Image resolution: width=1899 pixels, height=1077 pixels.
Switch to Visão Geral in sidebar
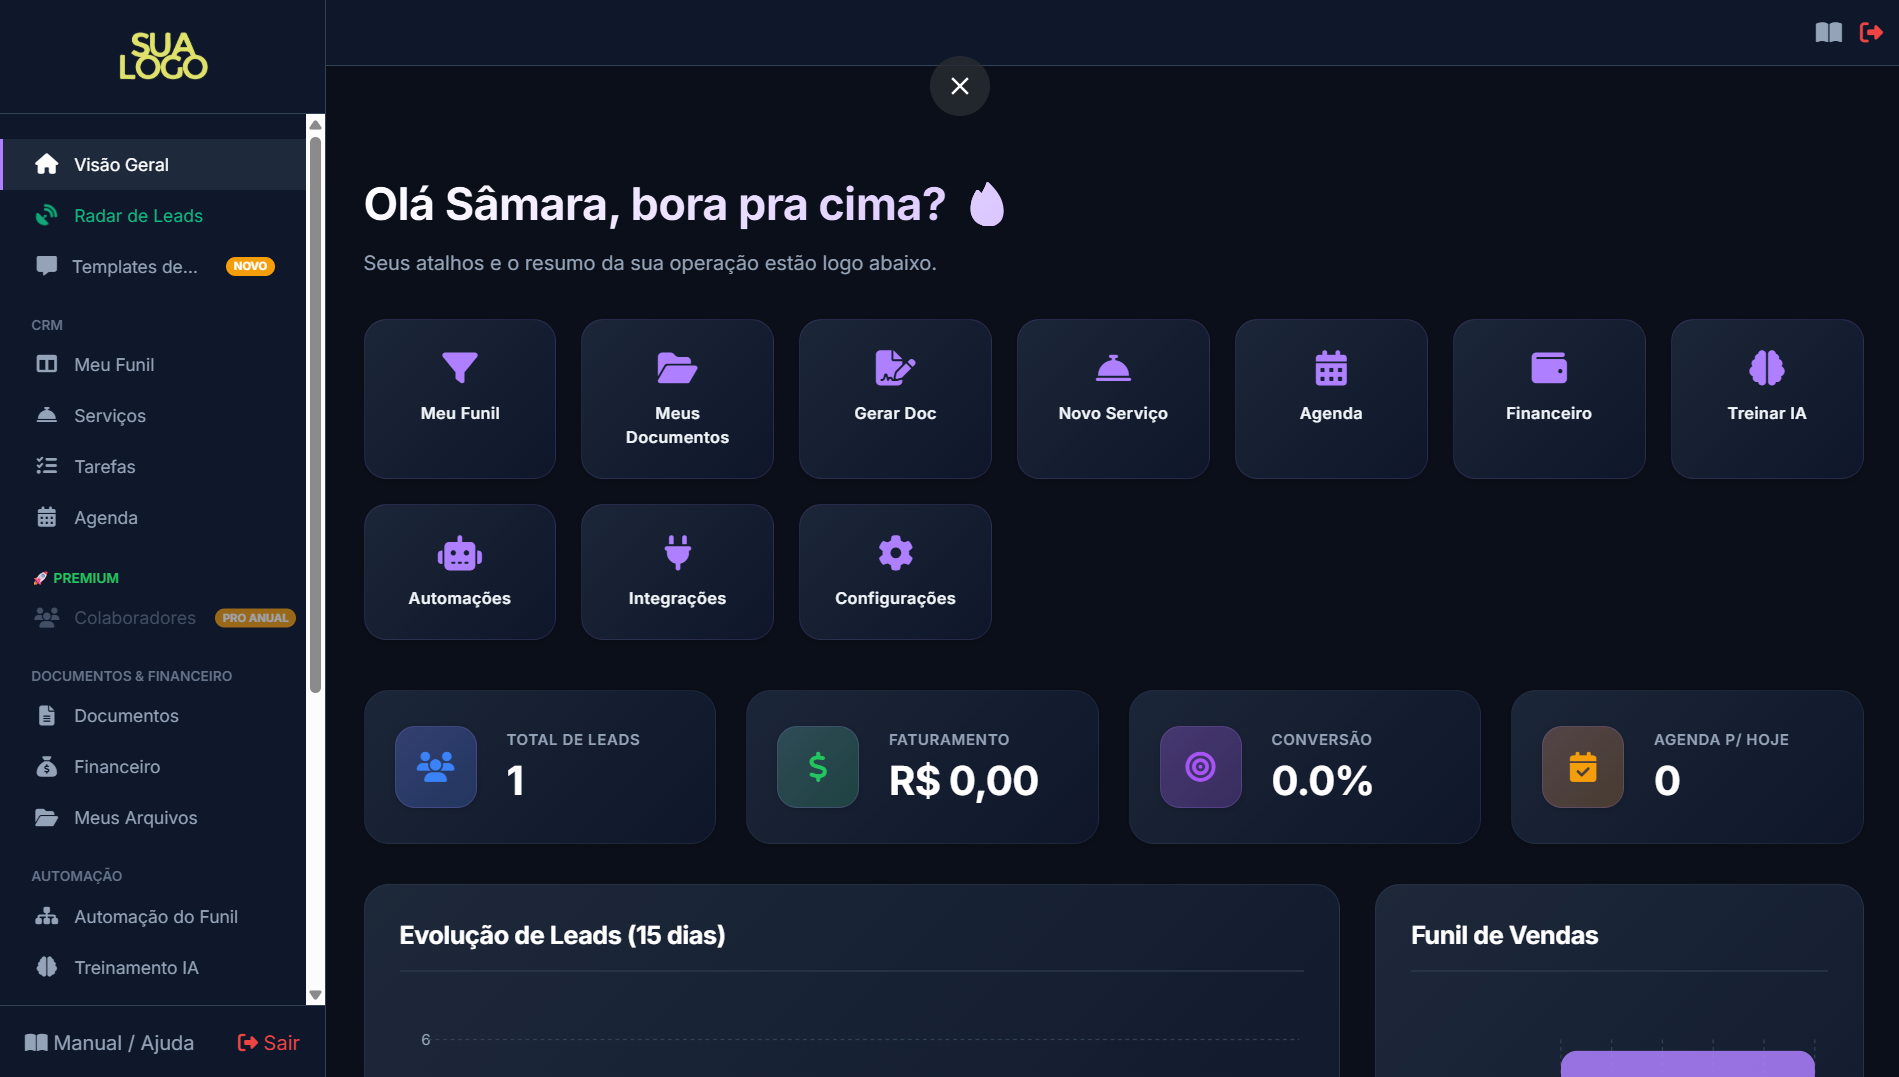(121, 164)
